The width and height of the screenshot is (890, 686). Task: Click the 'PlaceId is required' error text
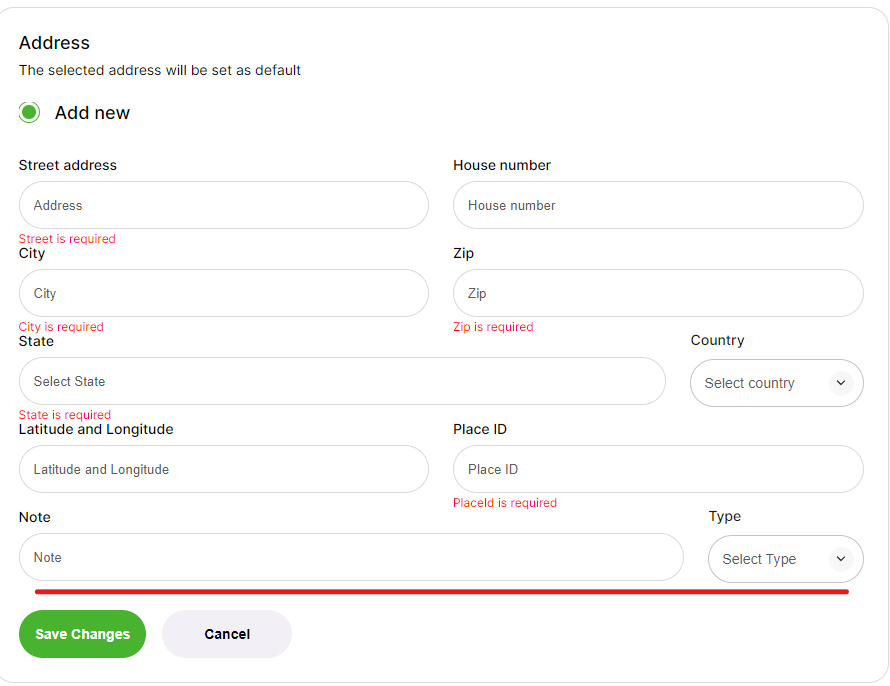tap(505, 503)
